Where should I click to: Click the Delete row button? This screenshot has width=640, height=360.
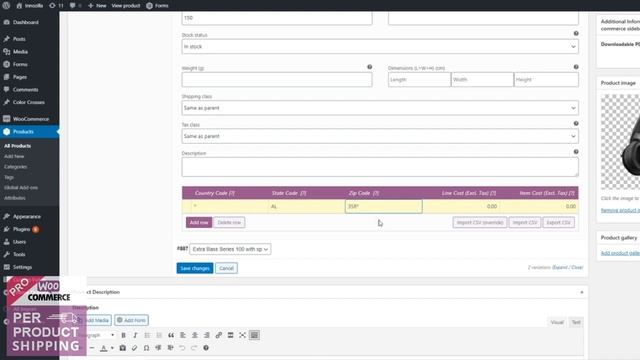pyautogui.click(x=229, y=222)
